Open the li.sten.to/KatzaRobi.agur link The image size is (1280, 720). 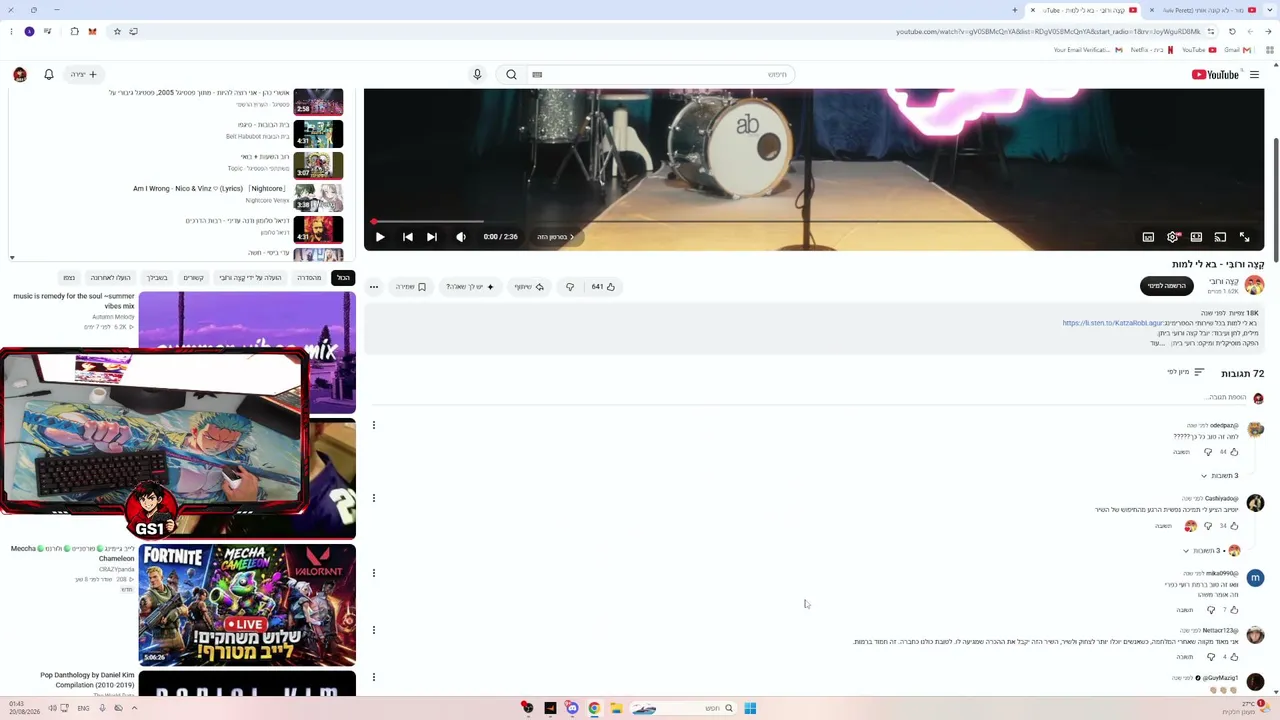[1113, 323]
